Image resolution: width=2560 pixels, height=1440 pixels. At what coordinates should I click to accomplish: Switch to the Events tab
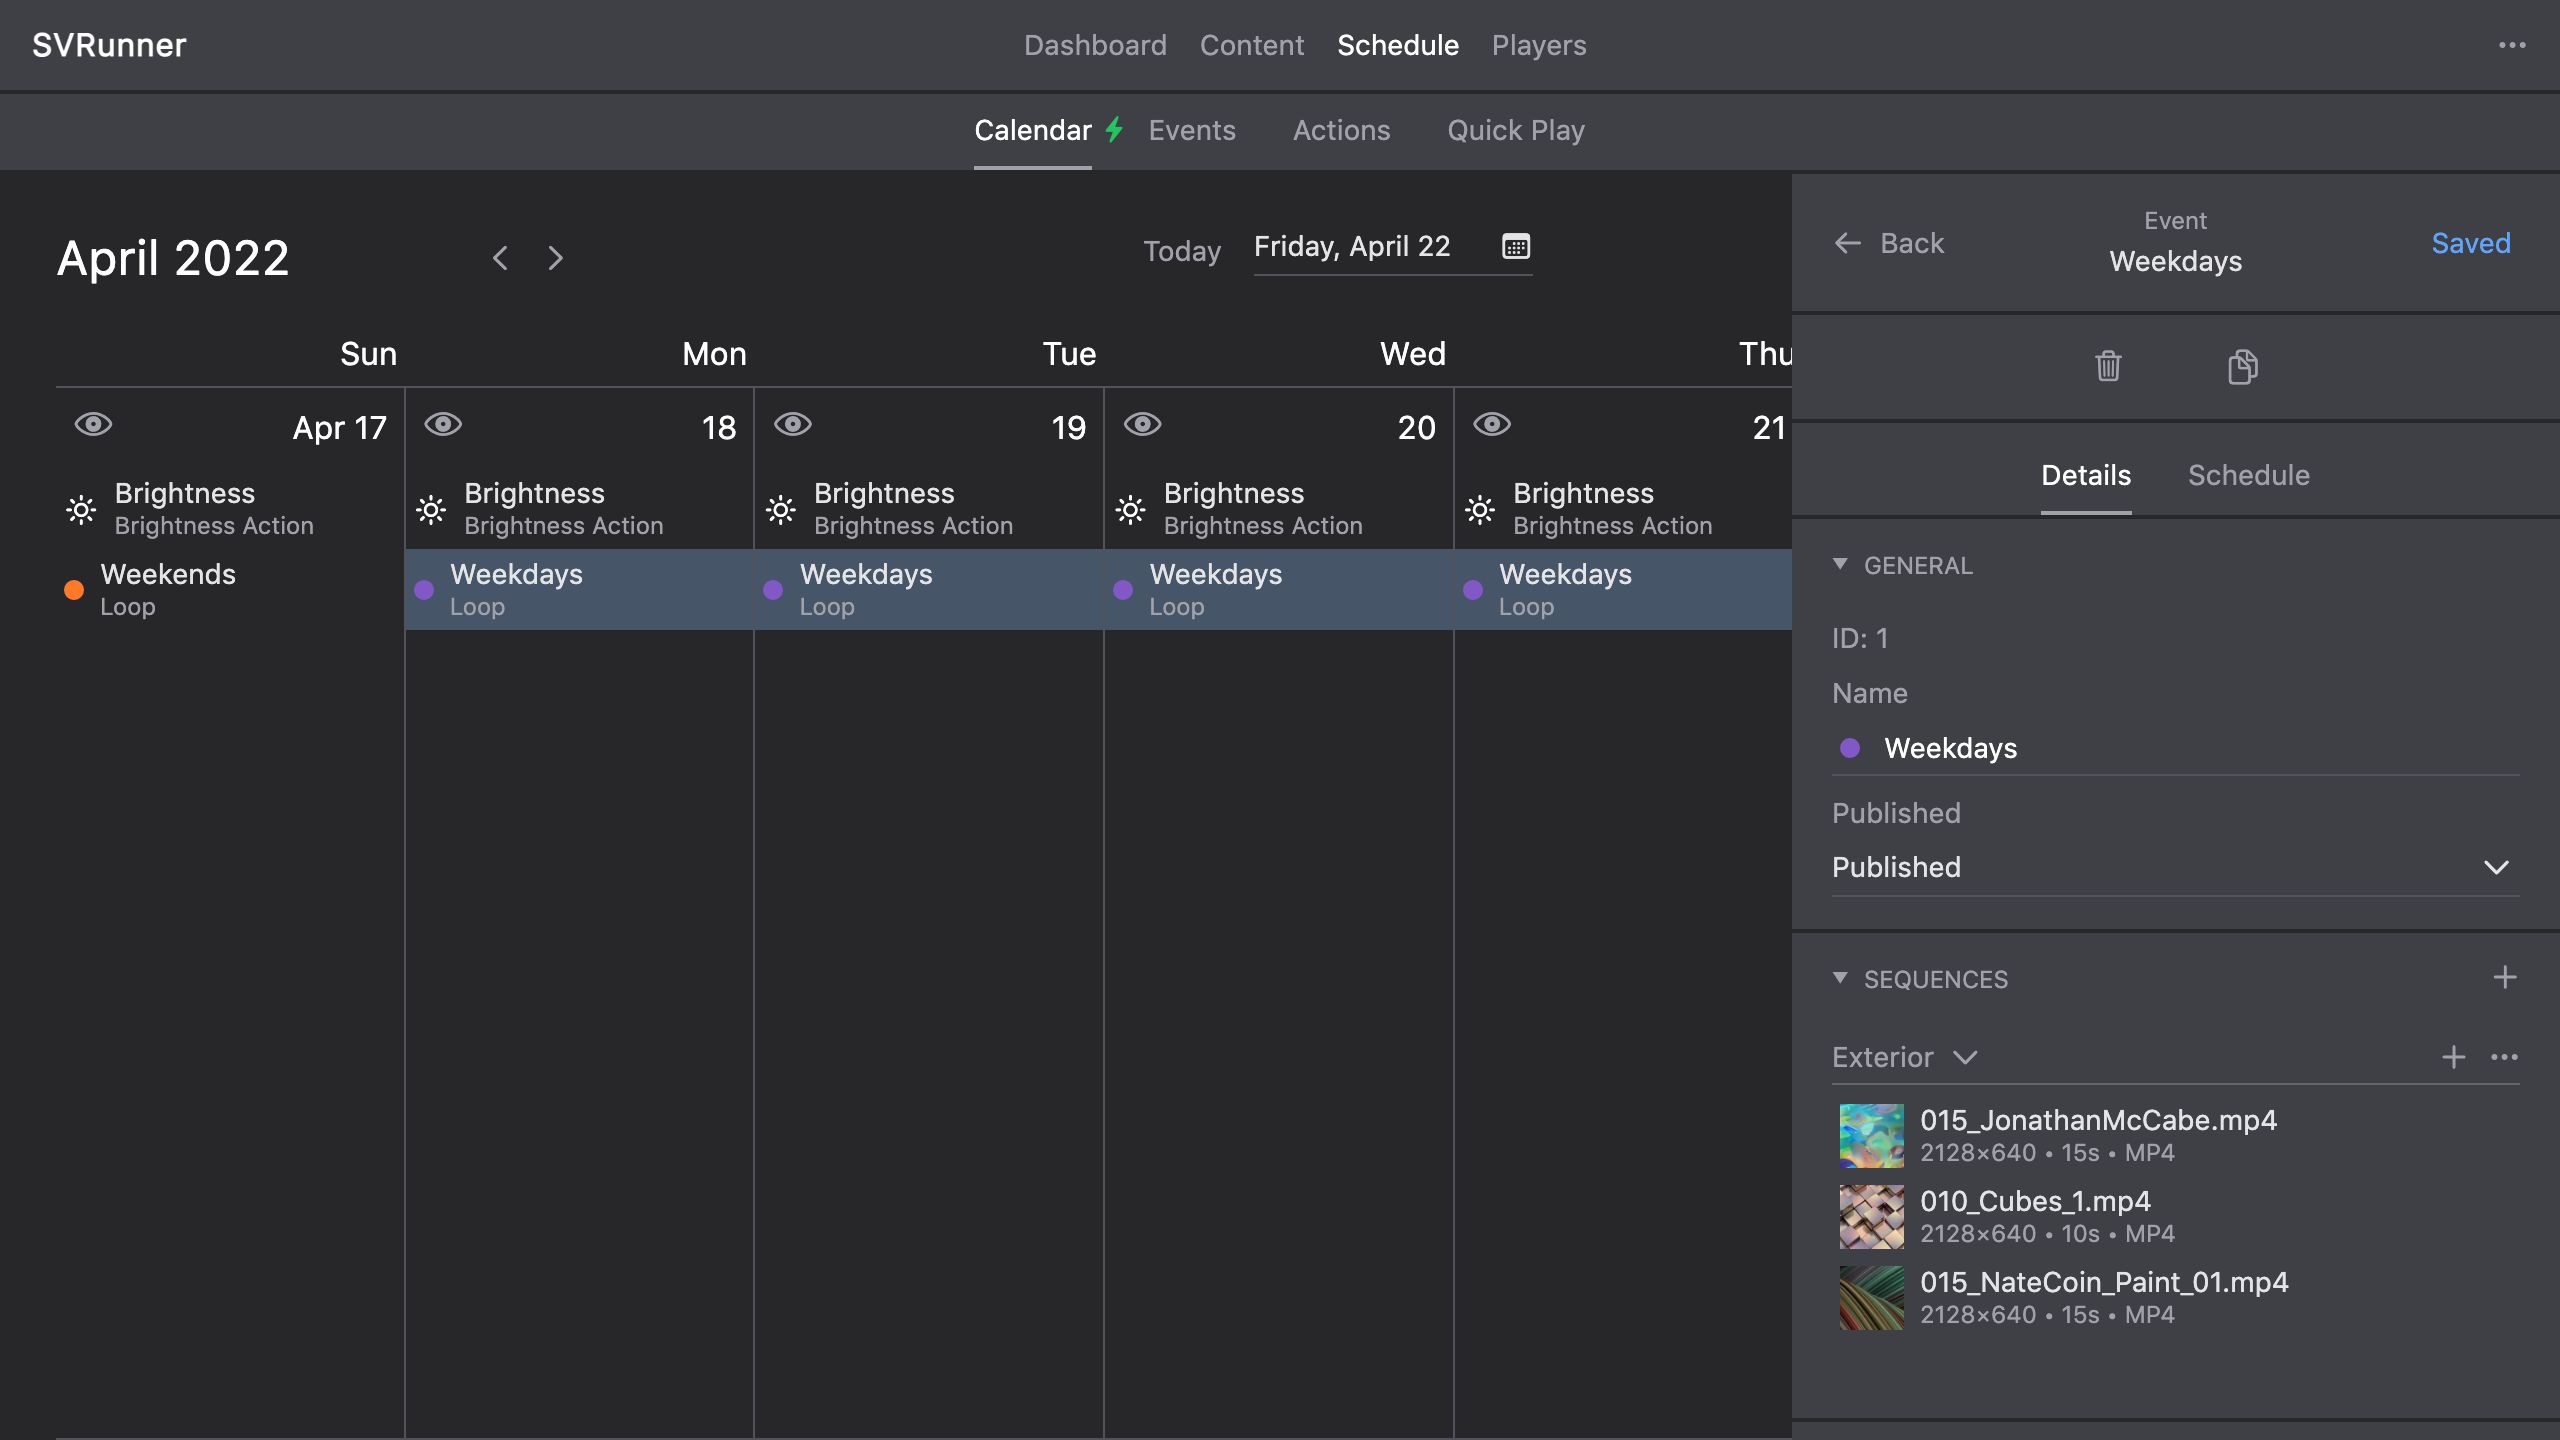1191,130
